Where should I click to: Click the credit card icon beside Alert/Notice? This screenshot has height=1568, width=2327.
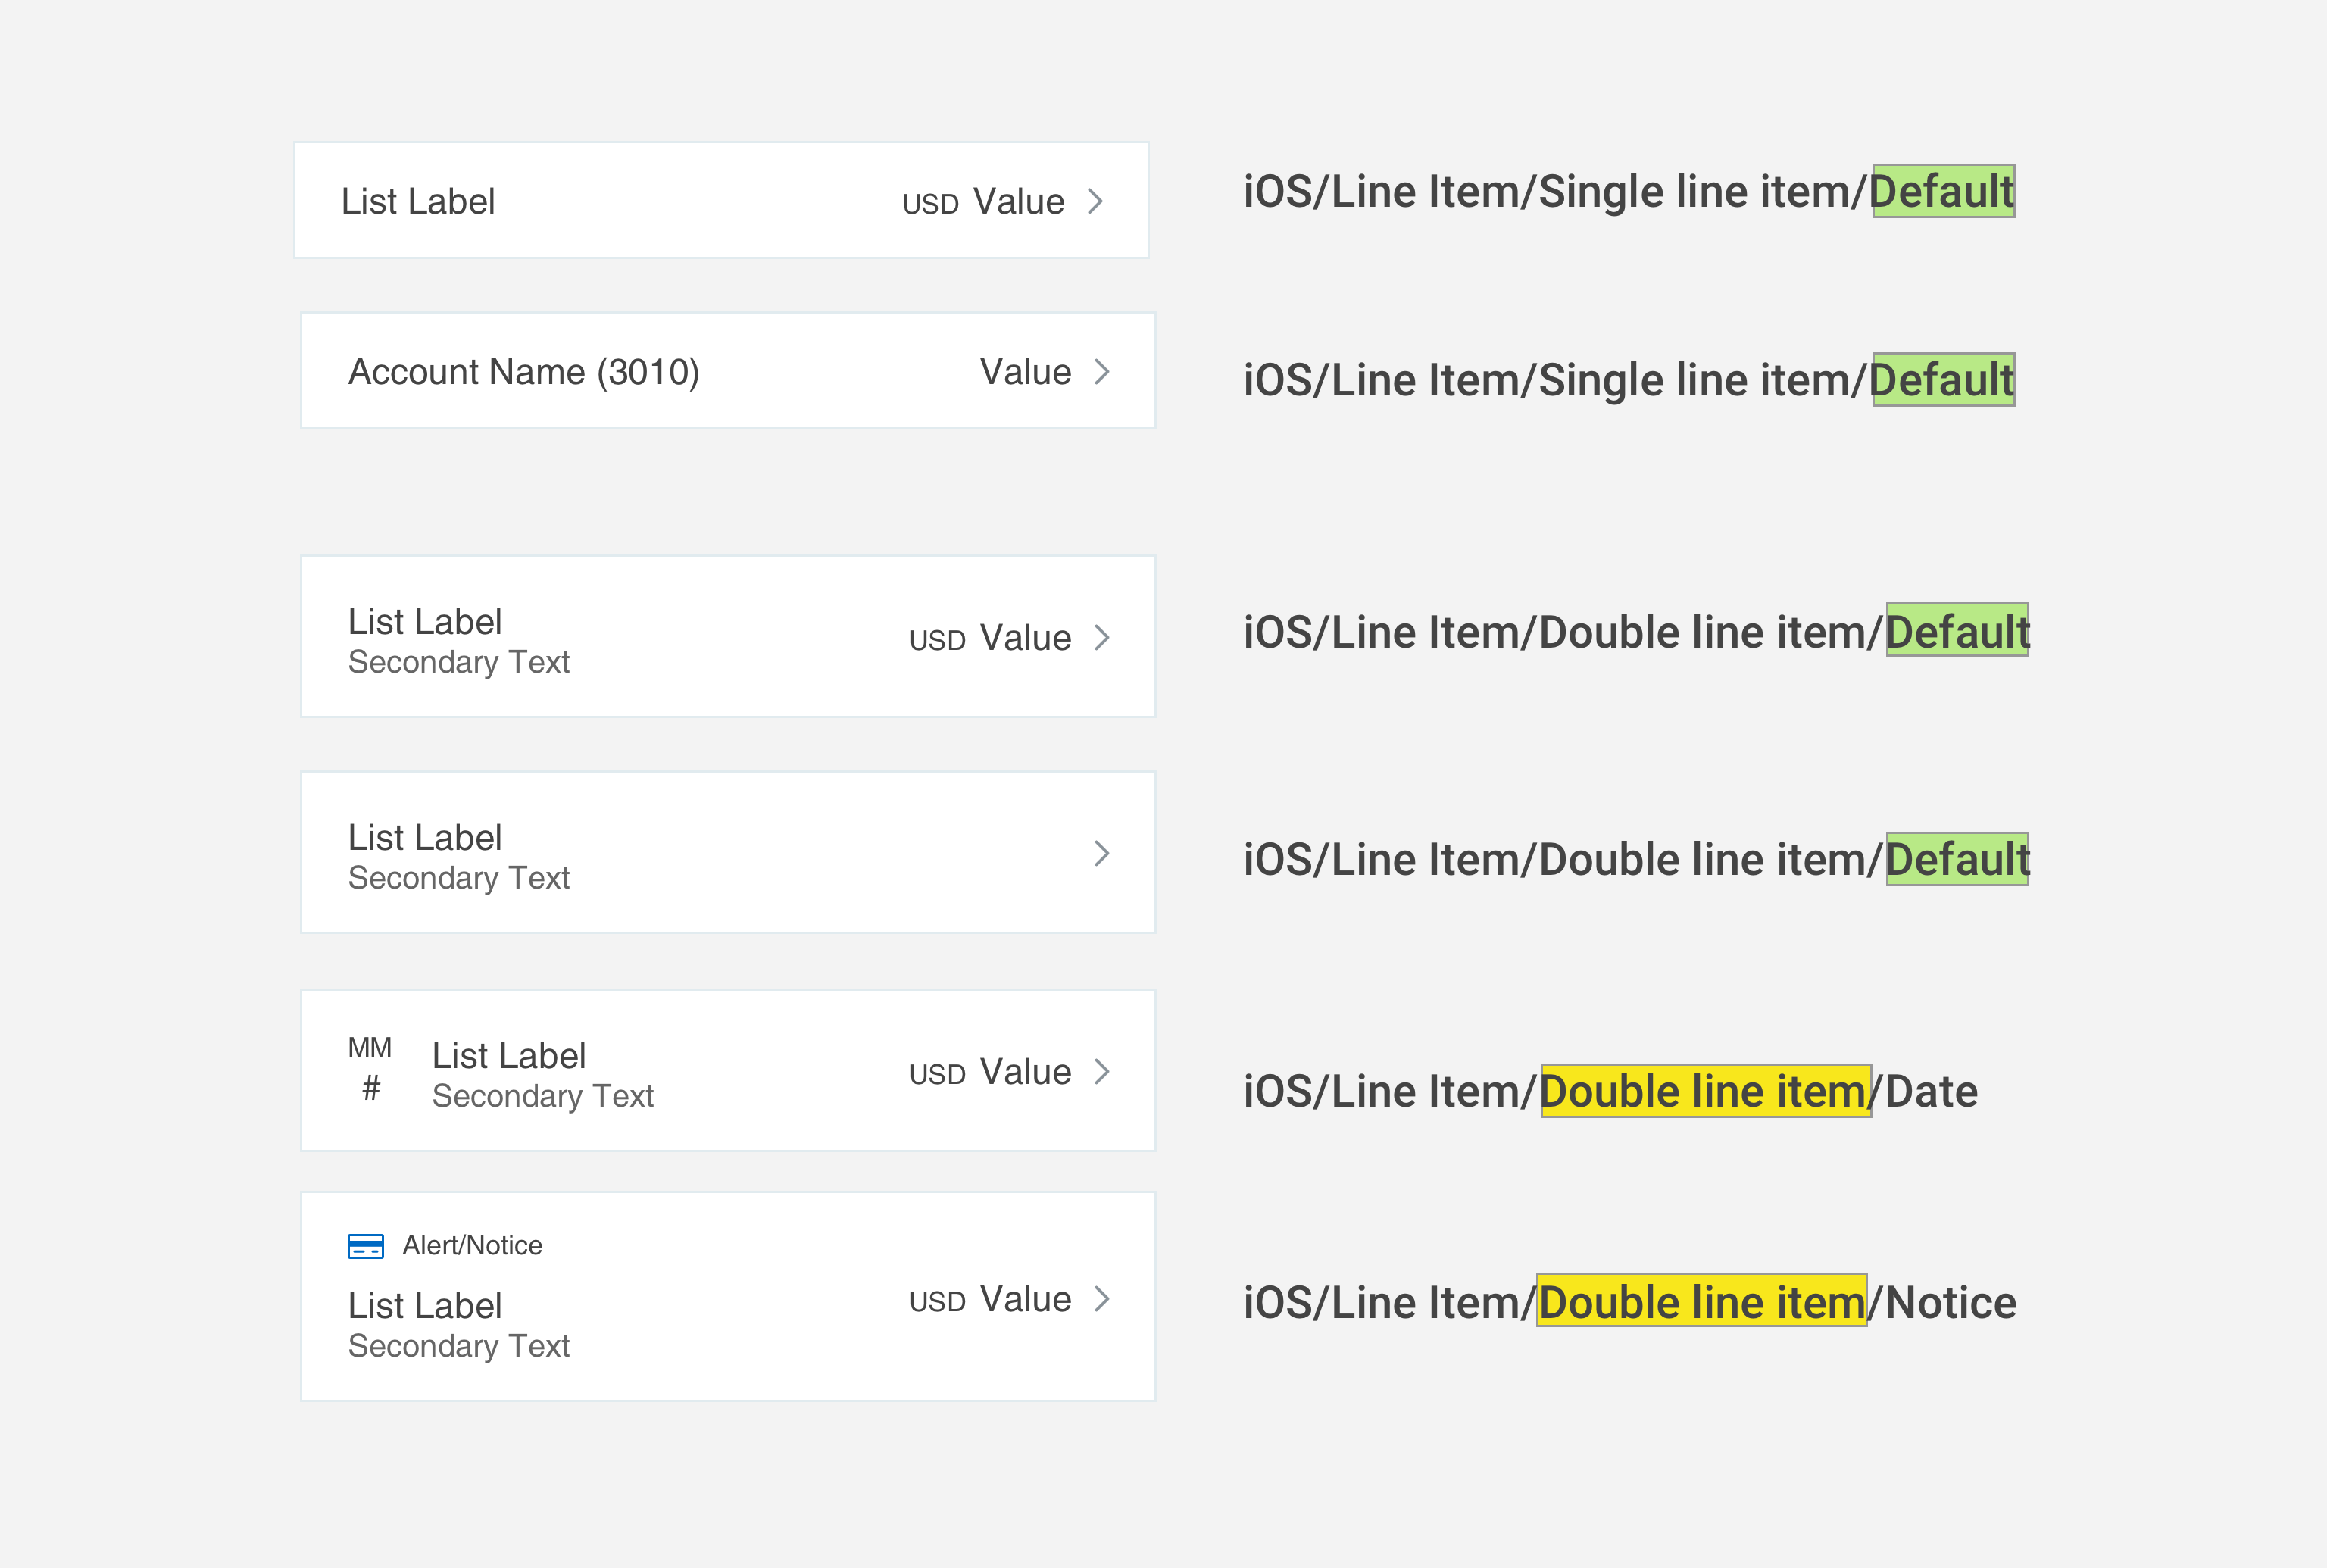pyautogui.click(x=365, y=1246)
